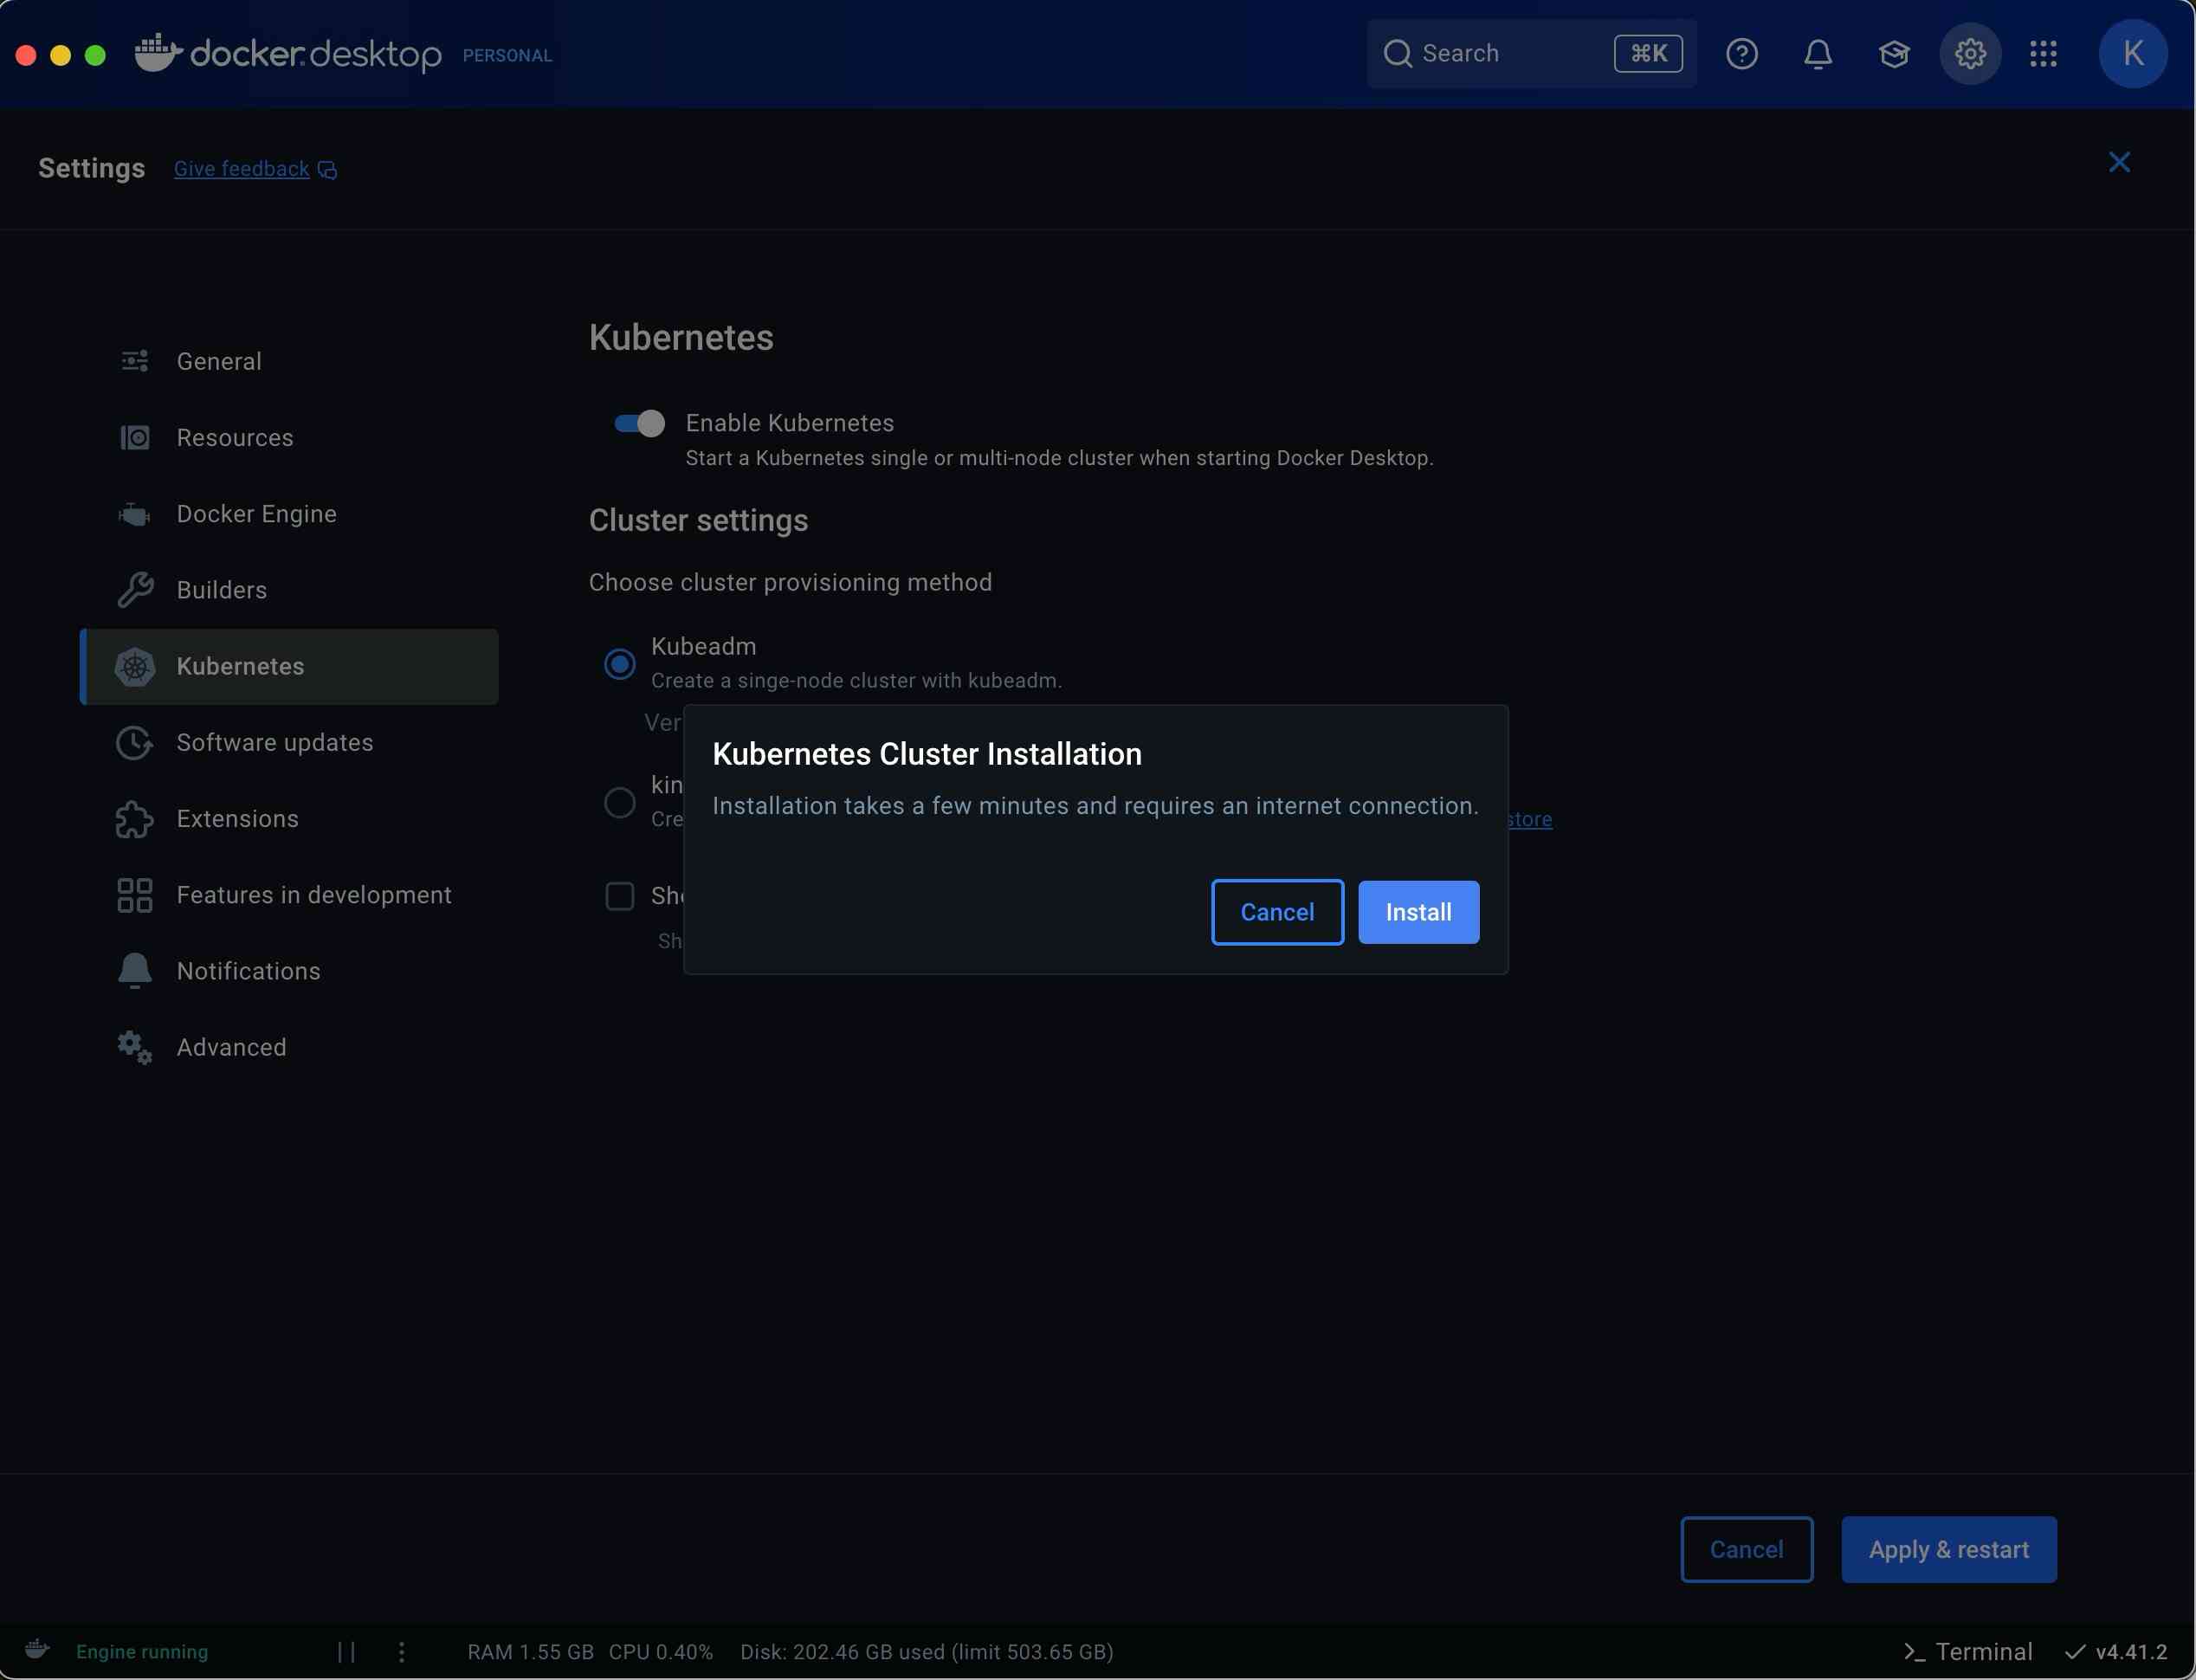Open the Give feedback link
Image resolution: width=2196 pixels, height=1680 pixels.
coord(241,169)
